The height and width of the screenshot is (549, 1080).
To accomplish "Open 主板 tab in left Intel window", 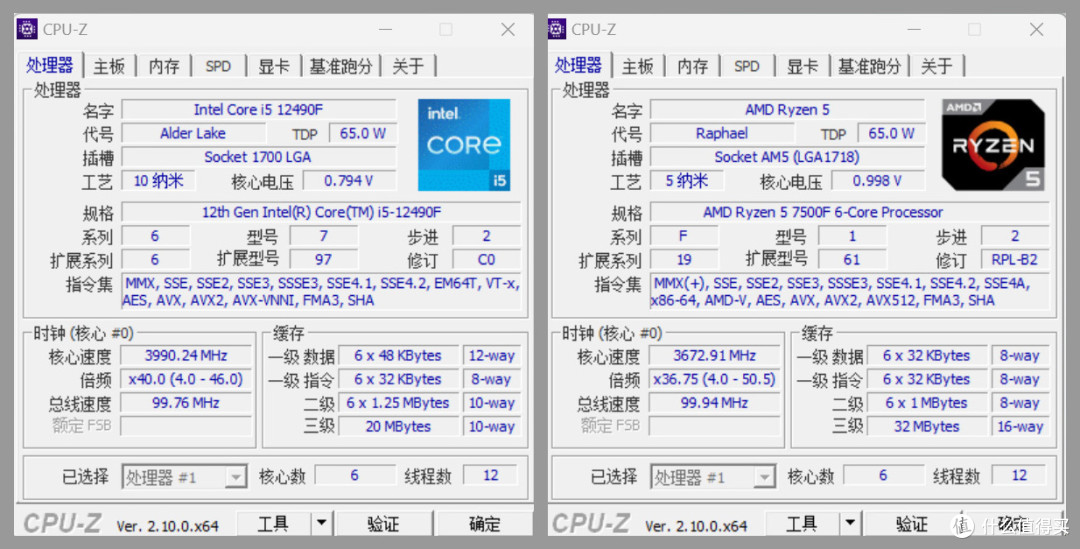I will point(110,66).
